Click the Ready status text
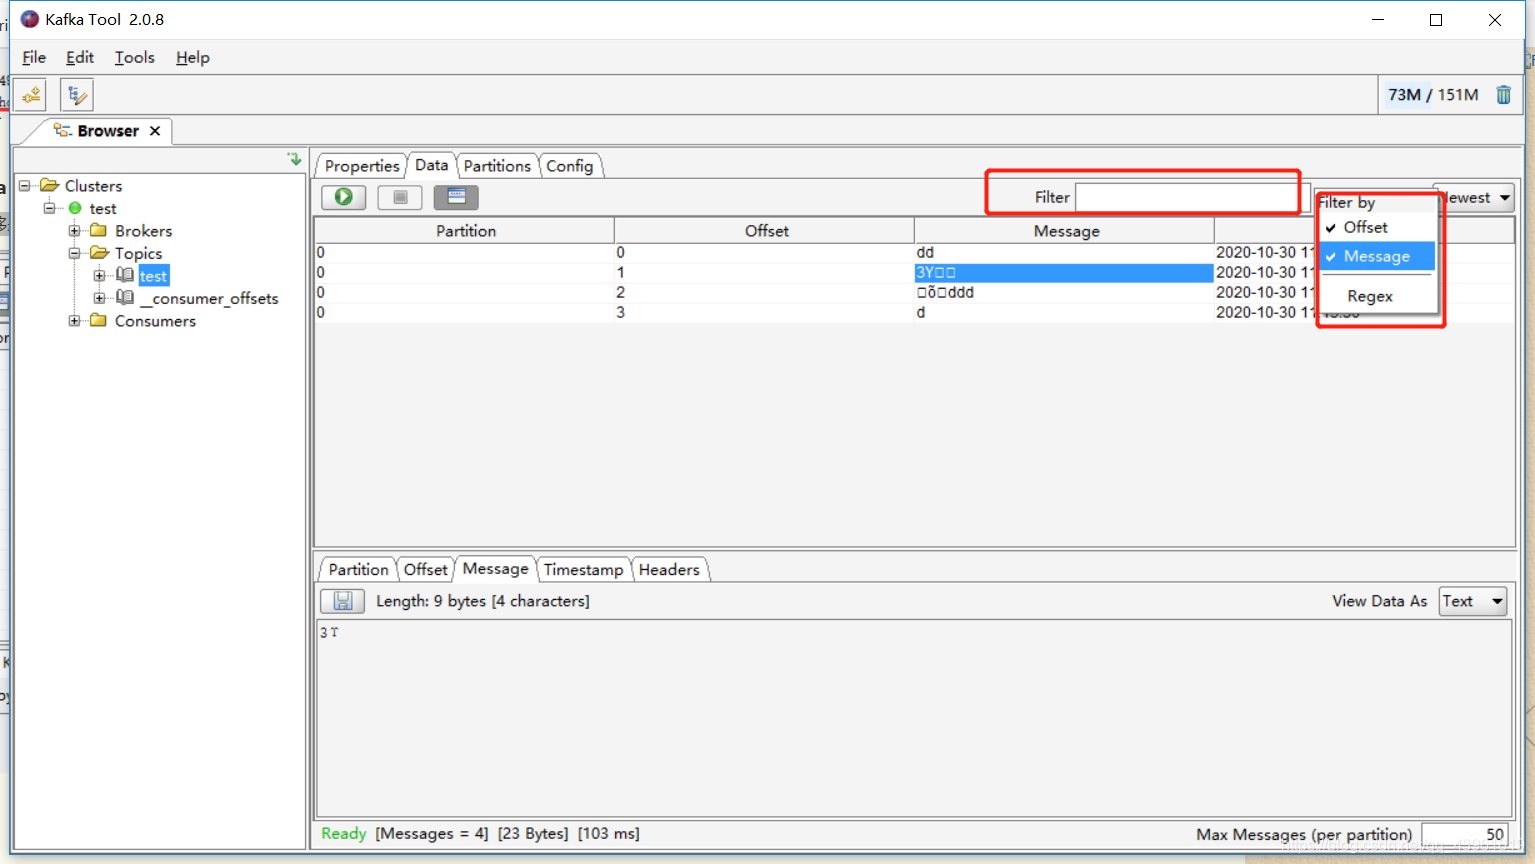Image resolution: width=1535 pixels, height=864 pixels. coord(343,833)
